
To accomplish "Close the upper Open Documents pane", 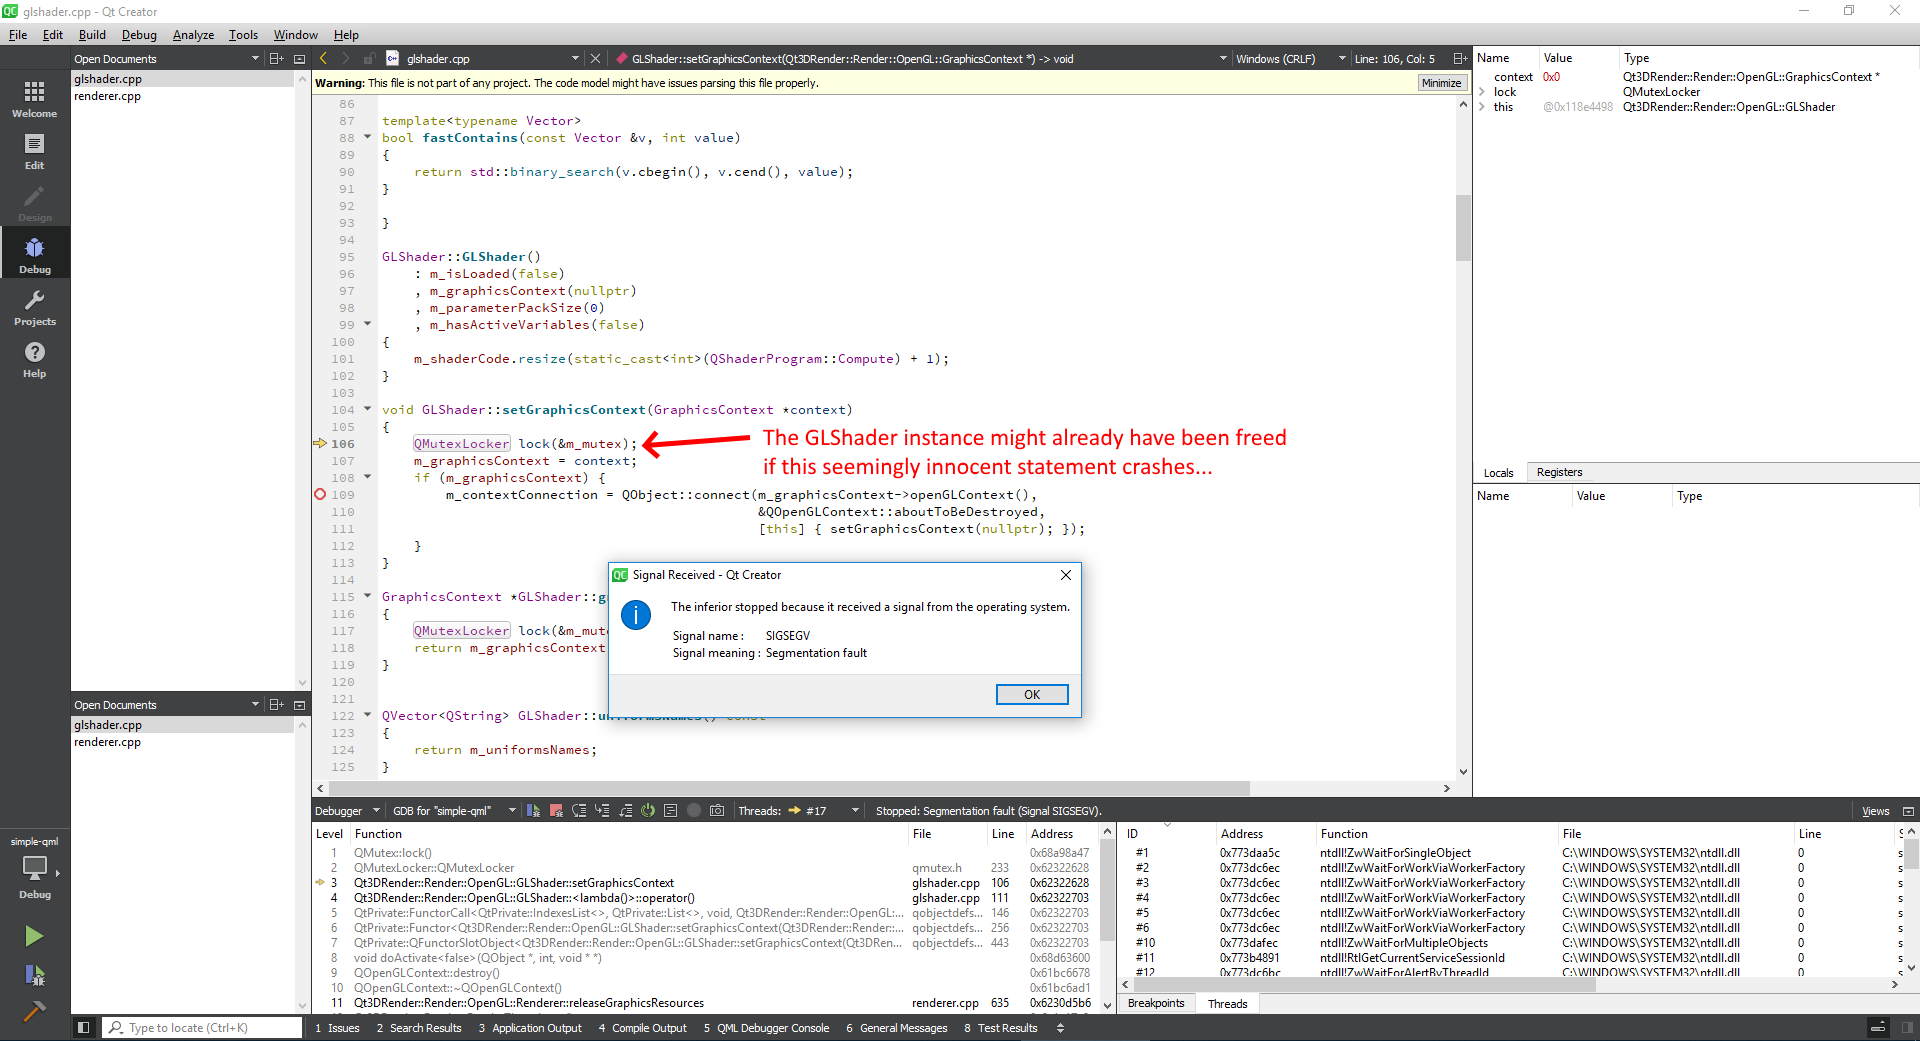I will [x=299, y=59].
